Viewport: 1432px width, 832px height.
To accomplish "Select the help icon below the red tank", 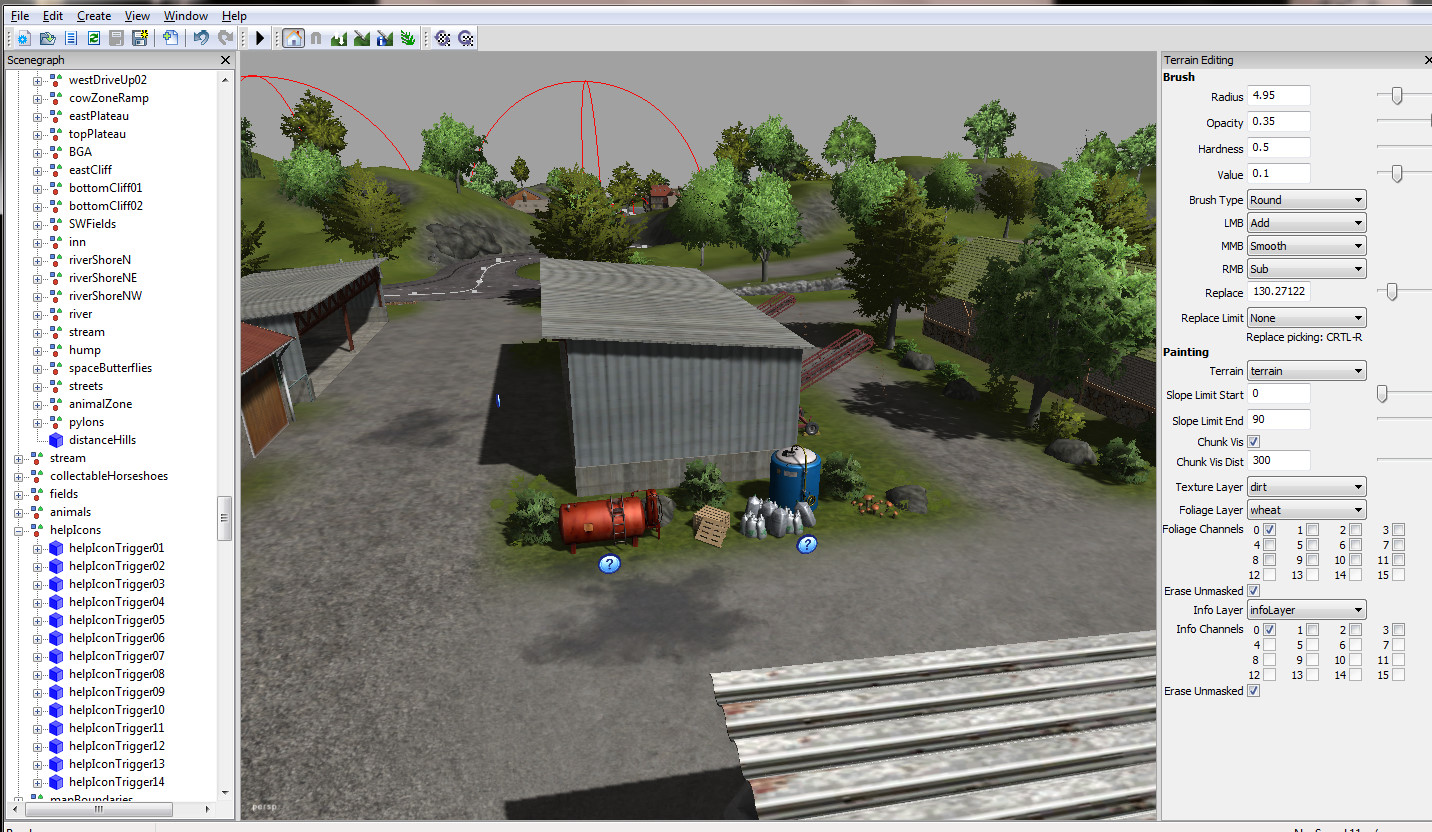I will click(609, 564).
